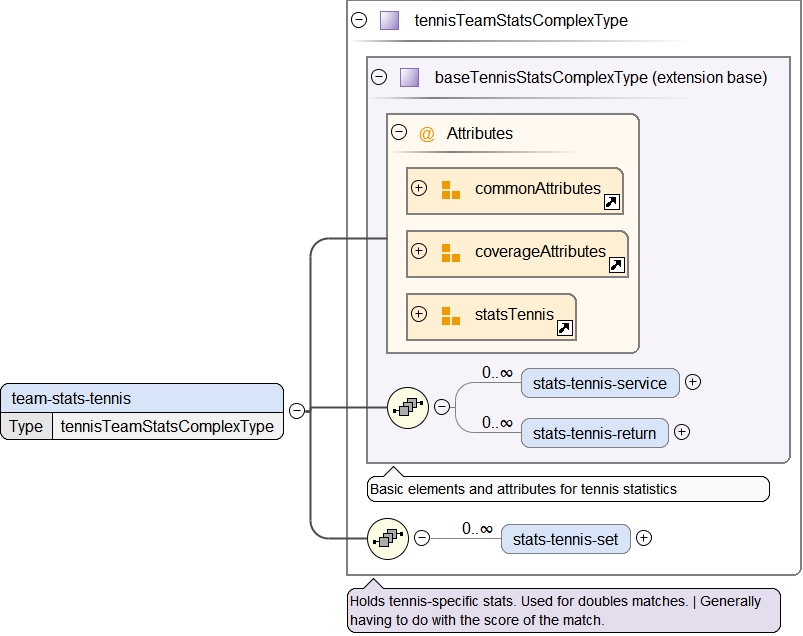Open commonAttributes reference link arrow
Image resolution: width=803 pixels, height=636 pixels.
click(x=611, y=202)
